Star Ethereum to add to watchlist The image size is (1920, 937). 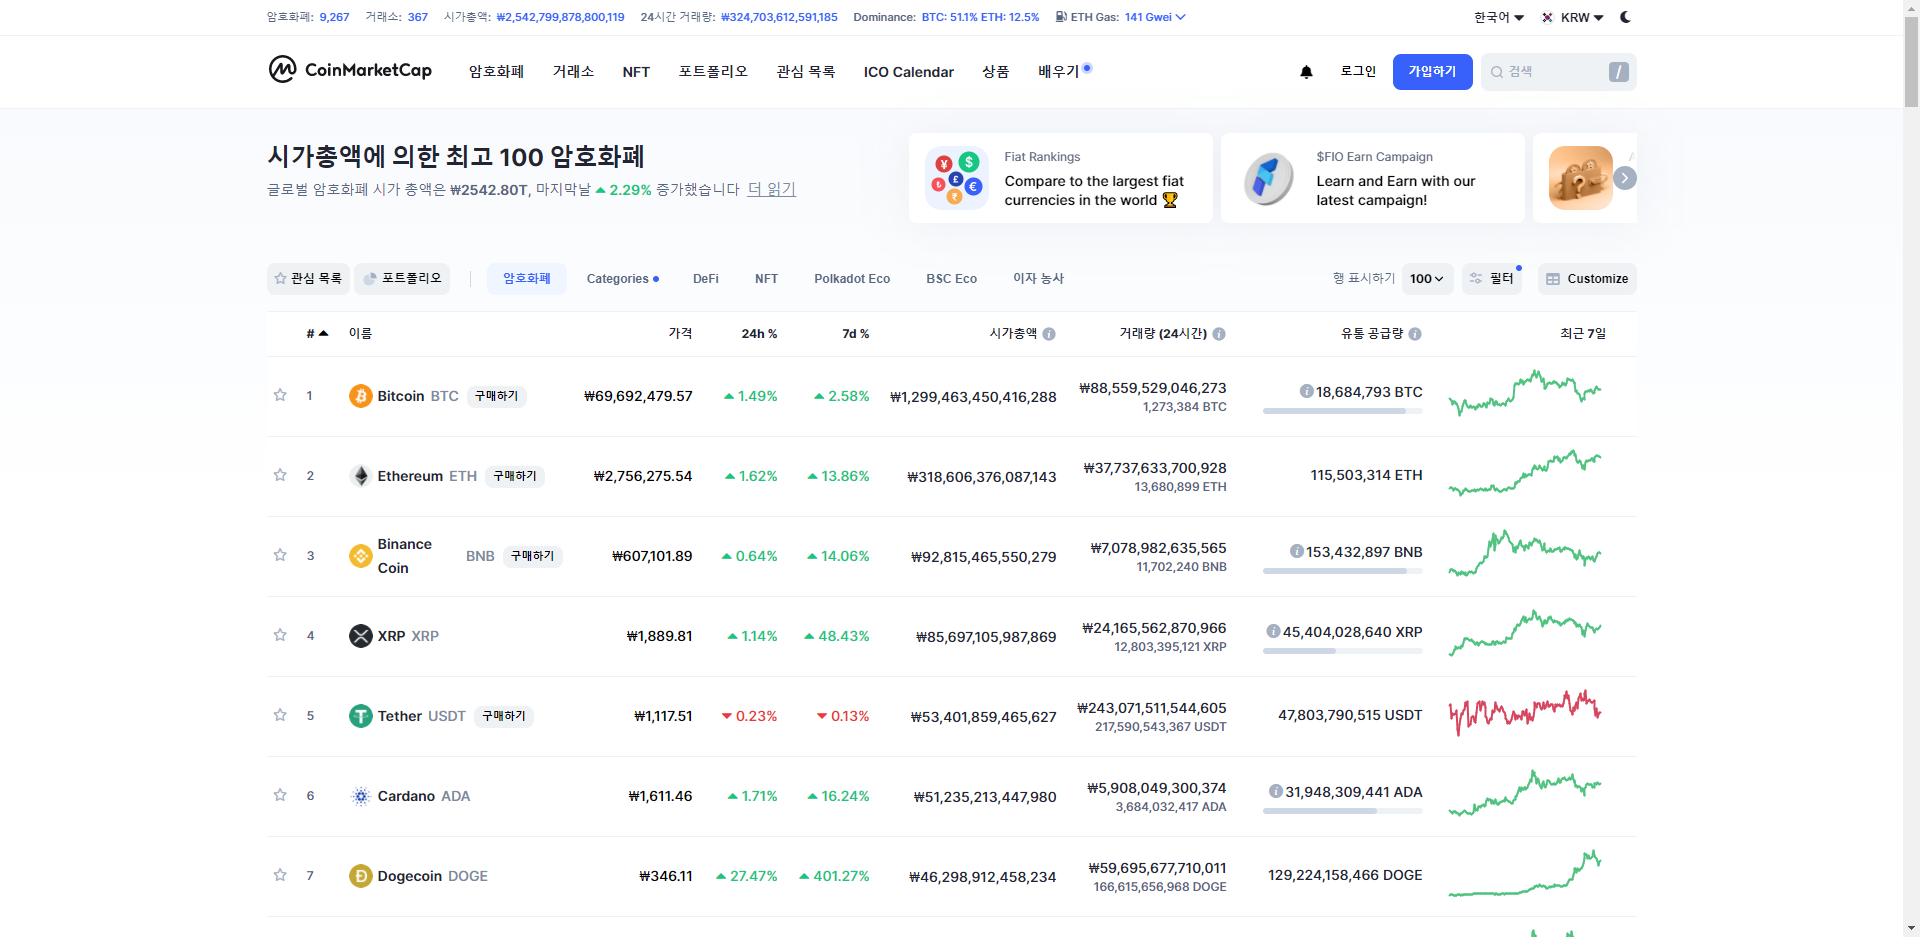pos(280,475)
